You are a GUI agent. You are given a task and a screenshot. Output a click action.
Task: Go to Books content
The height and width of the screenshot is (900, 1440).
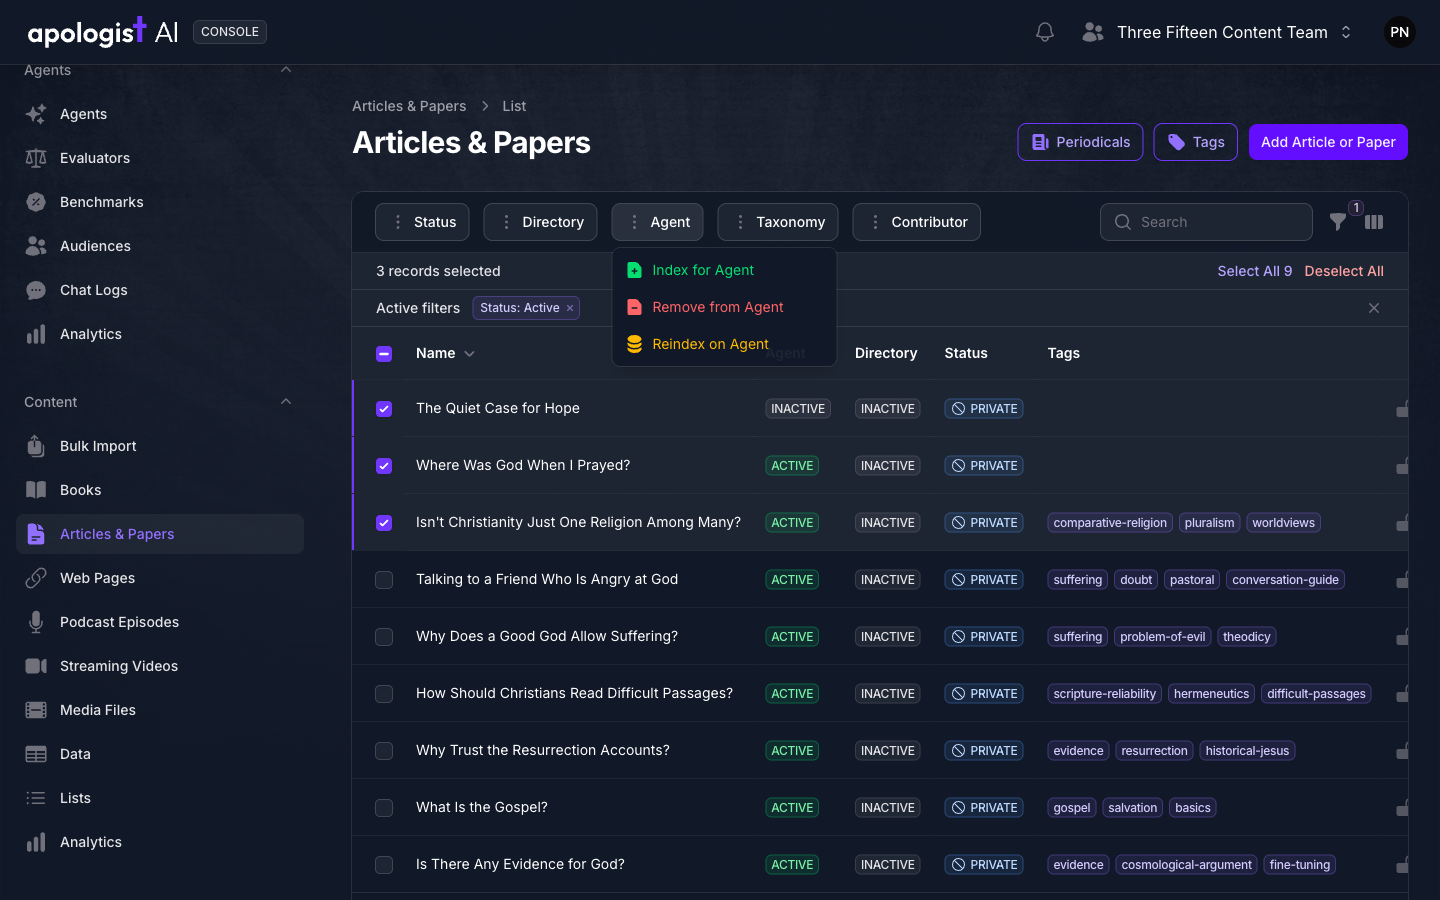(160, 490)
